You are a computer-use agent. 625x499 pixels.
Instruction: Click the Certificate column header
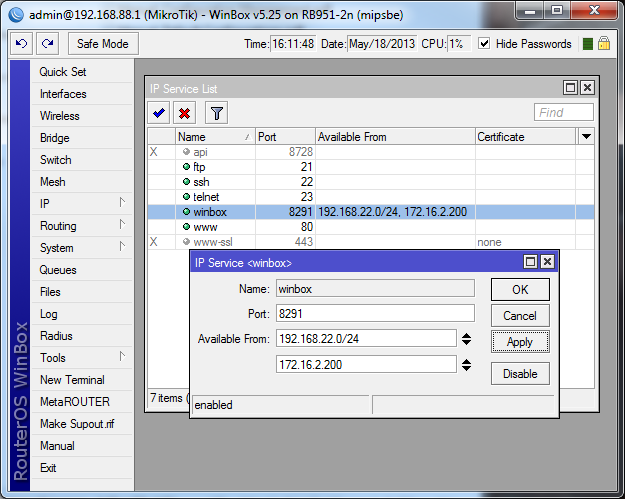[x=525, y=137]
